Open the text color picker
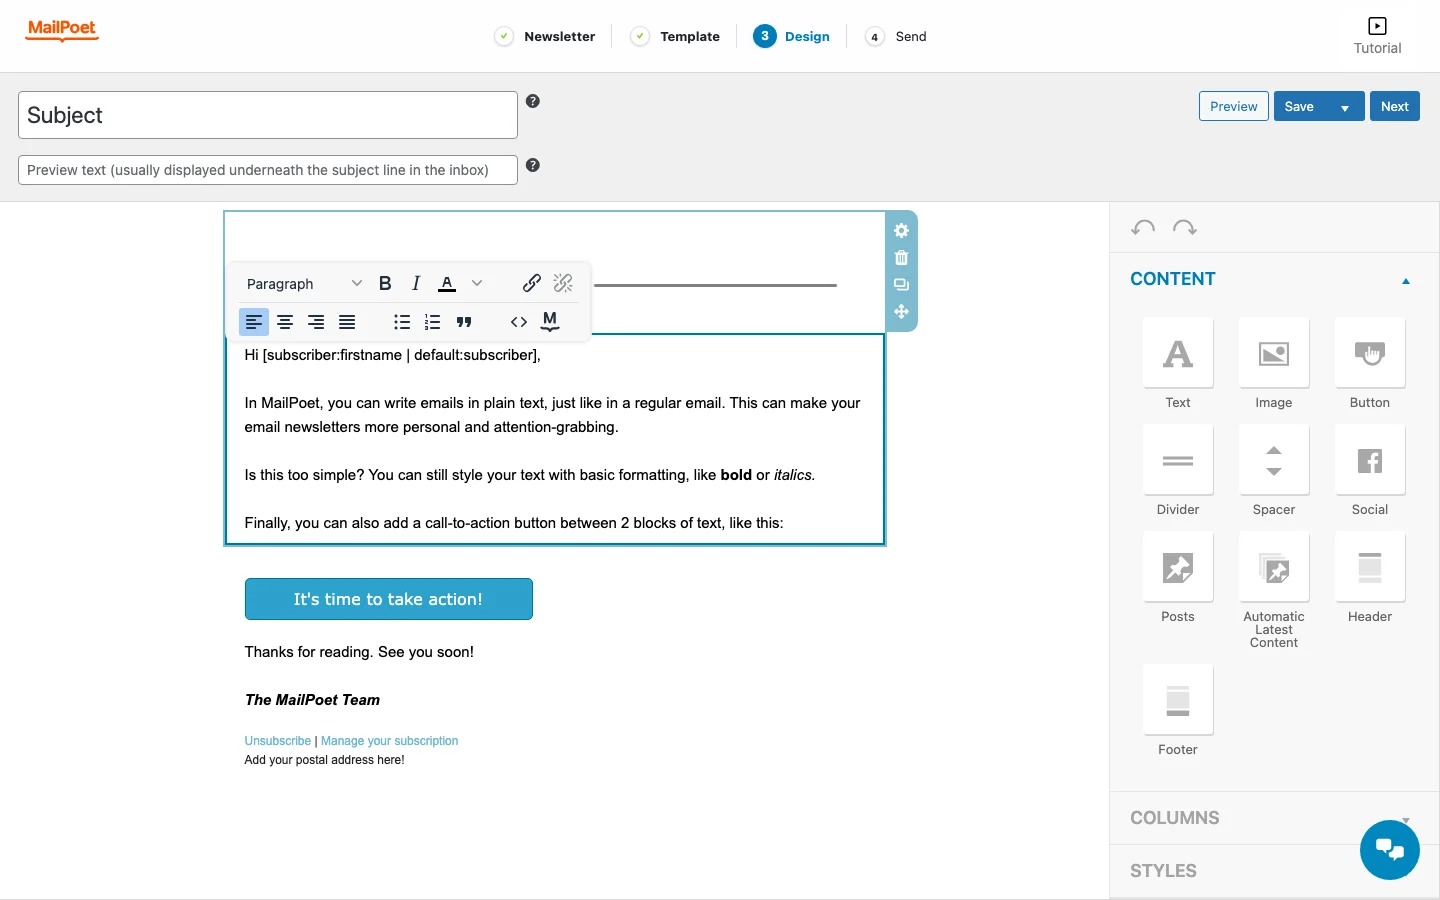 tap(447, 283)
